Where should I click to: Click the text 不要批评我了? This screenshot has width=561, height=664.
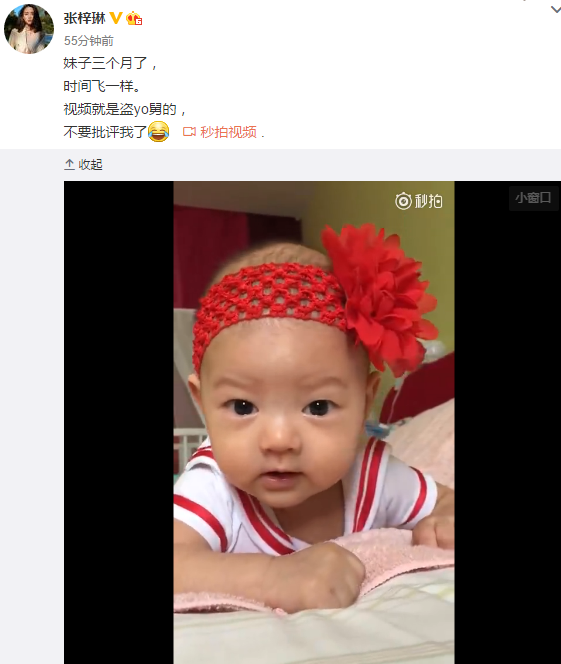point(105,132)
